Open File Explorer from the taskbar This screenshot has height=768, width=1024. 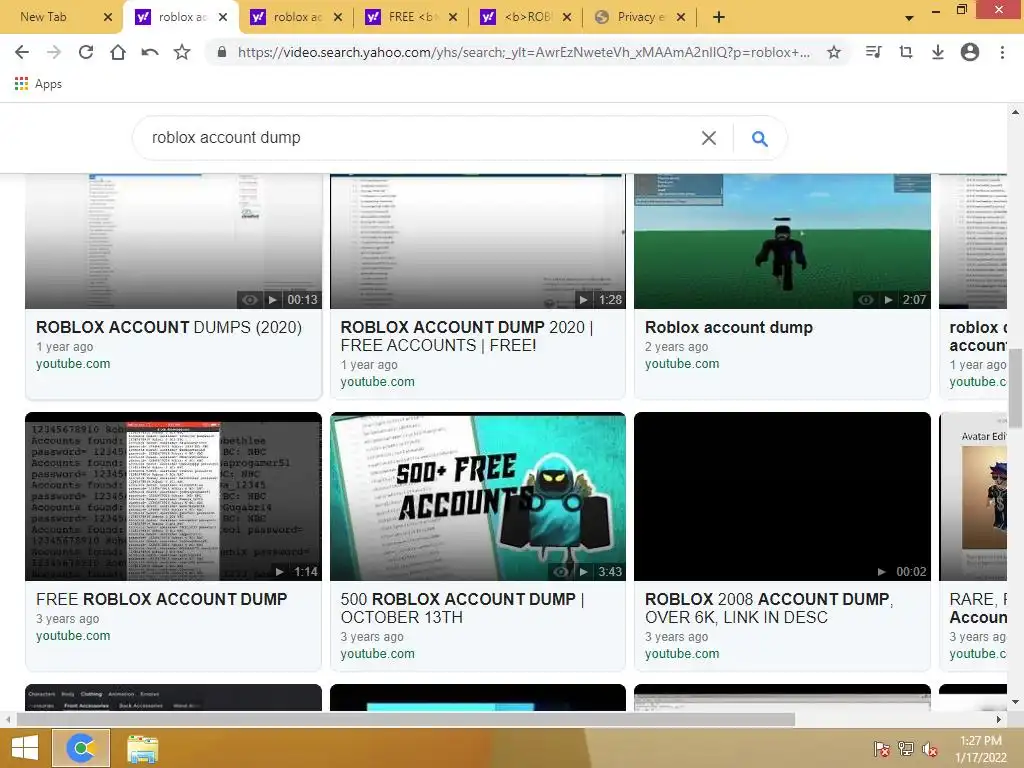[142, 748]
